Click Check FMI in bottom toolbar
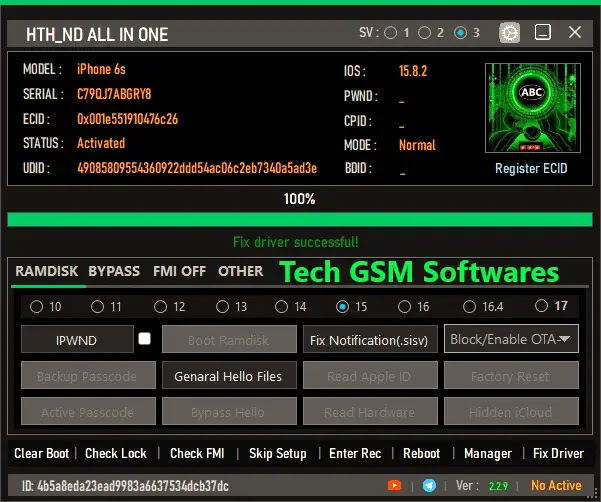Viewport: 601px width, 502px height. (x=197, y=453)
